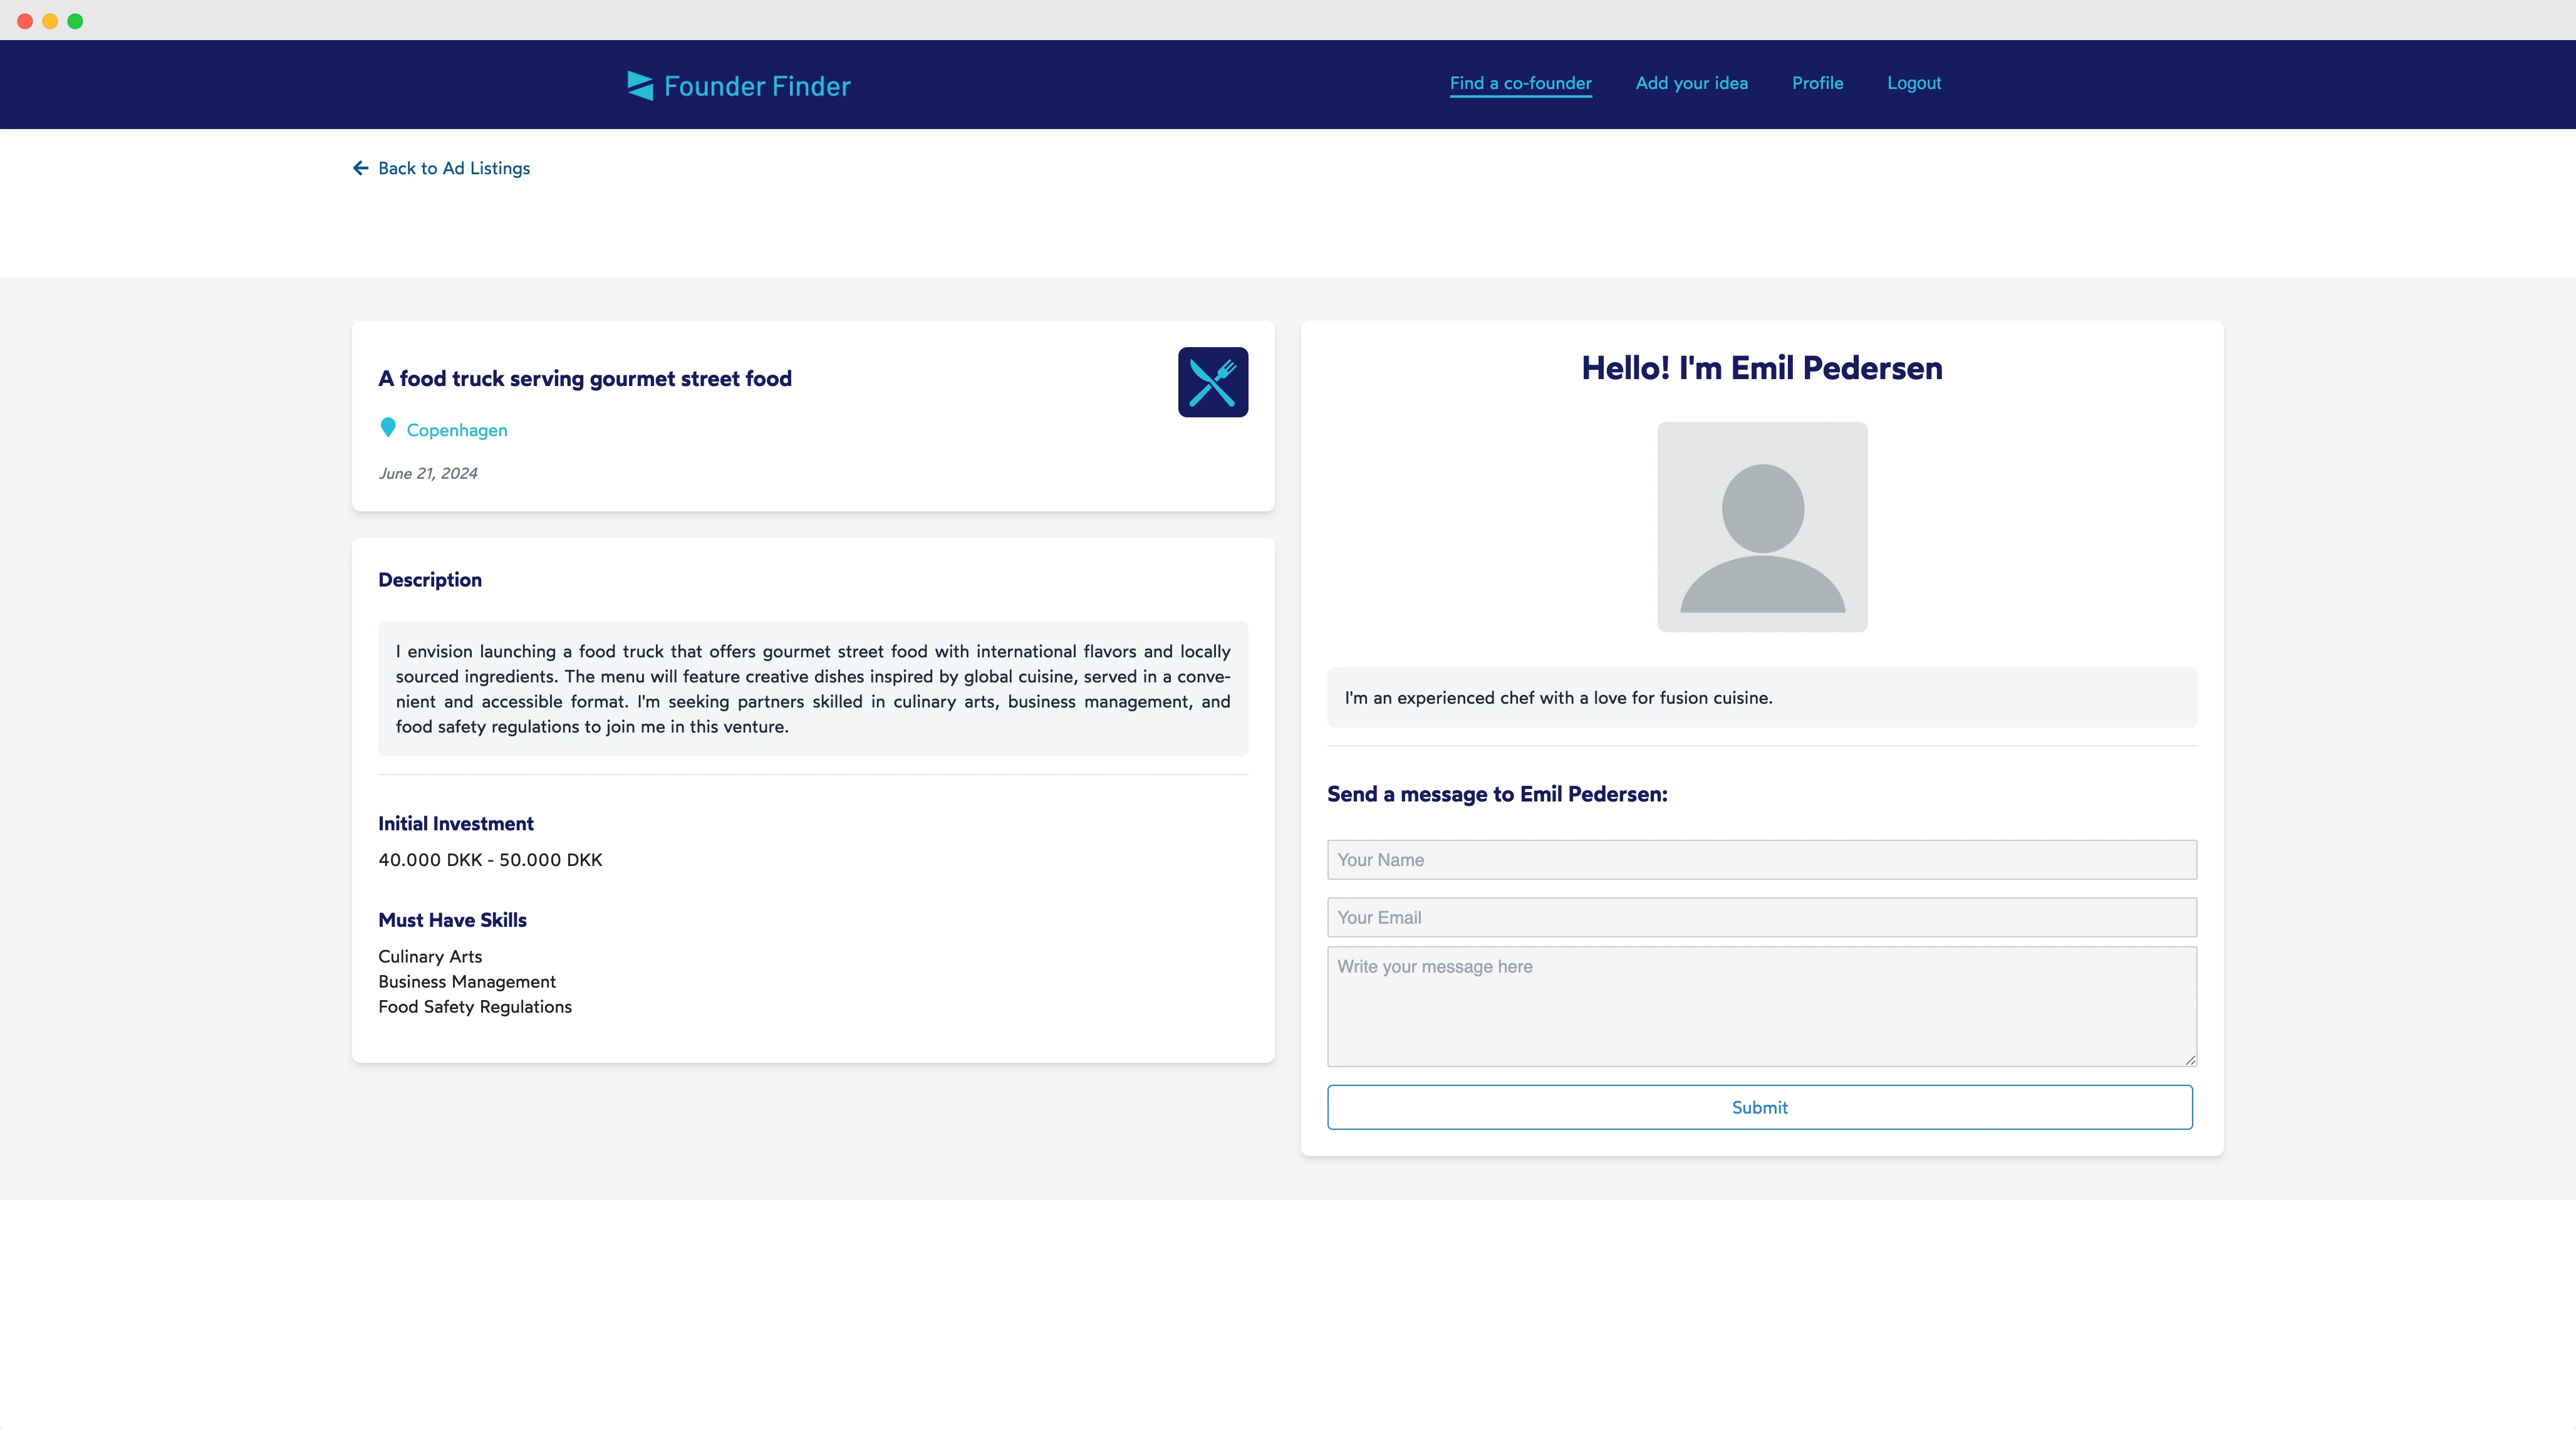
Task: Click the experienced chef bio text
Action: click(1558, 698)
